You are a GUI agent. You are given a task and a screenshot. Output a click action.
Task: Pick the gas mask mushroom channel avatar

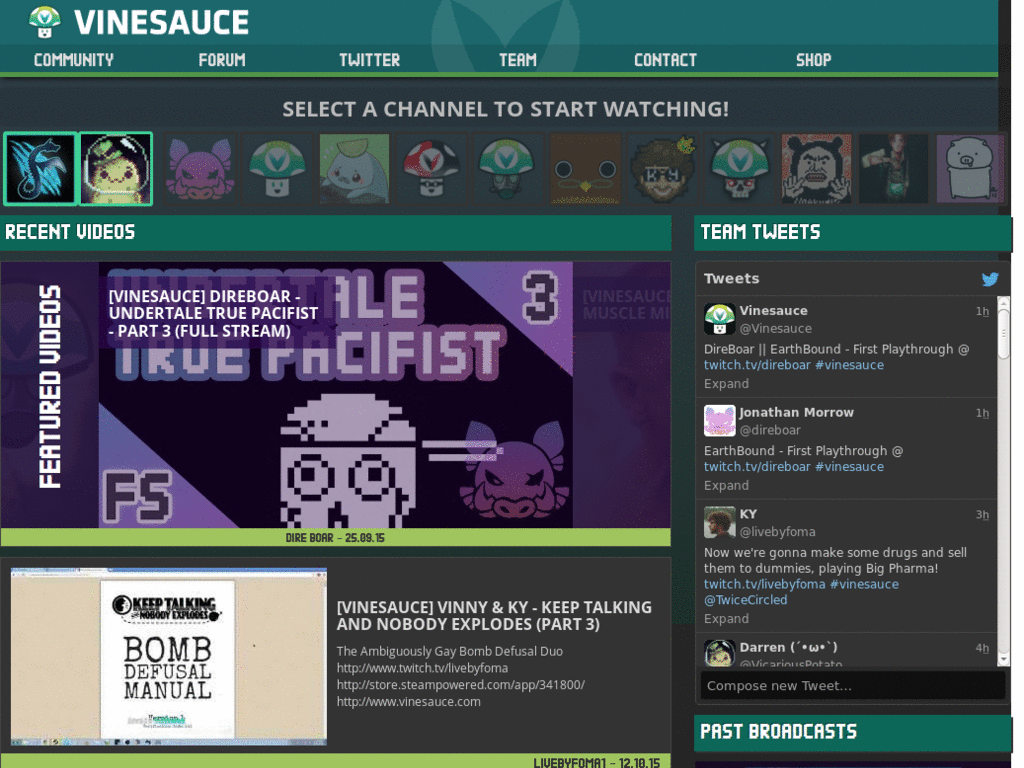(508, 169)
